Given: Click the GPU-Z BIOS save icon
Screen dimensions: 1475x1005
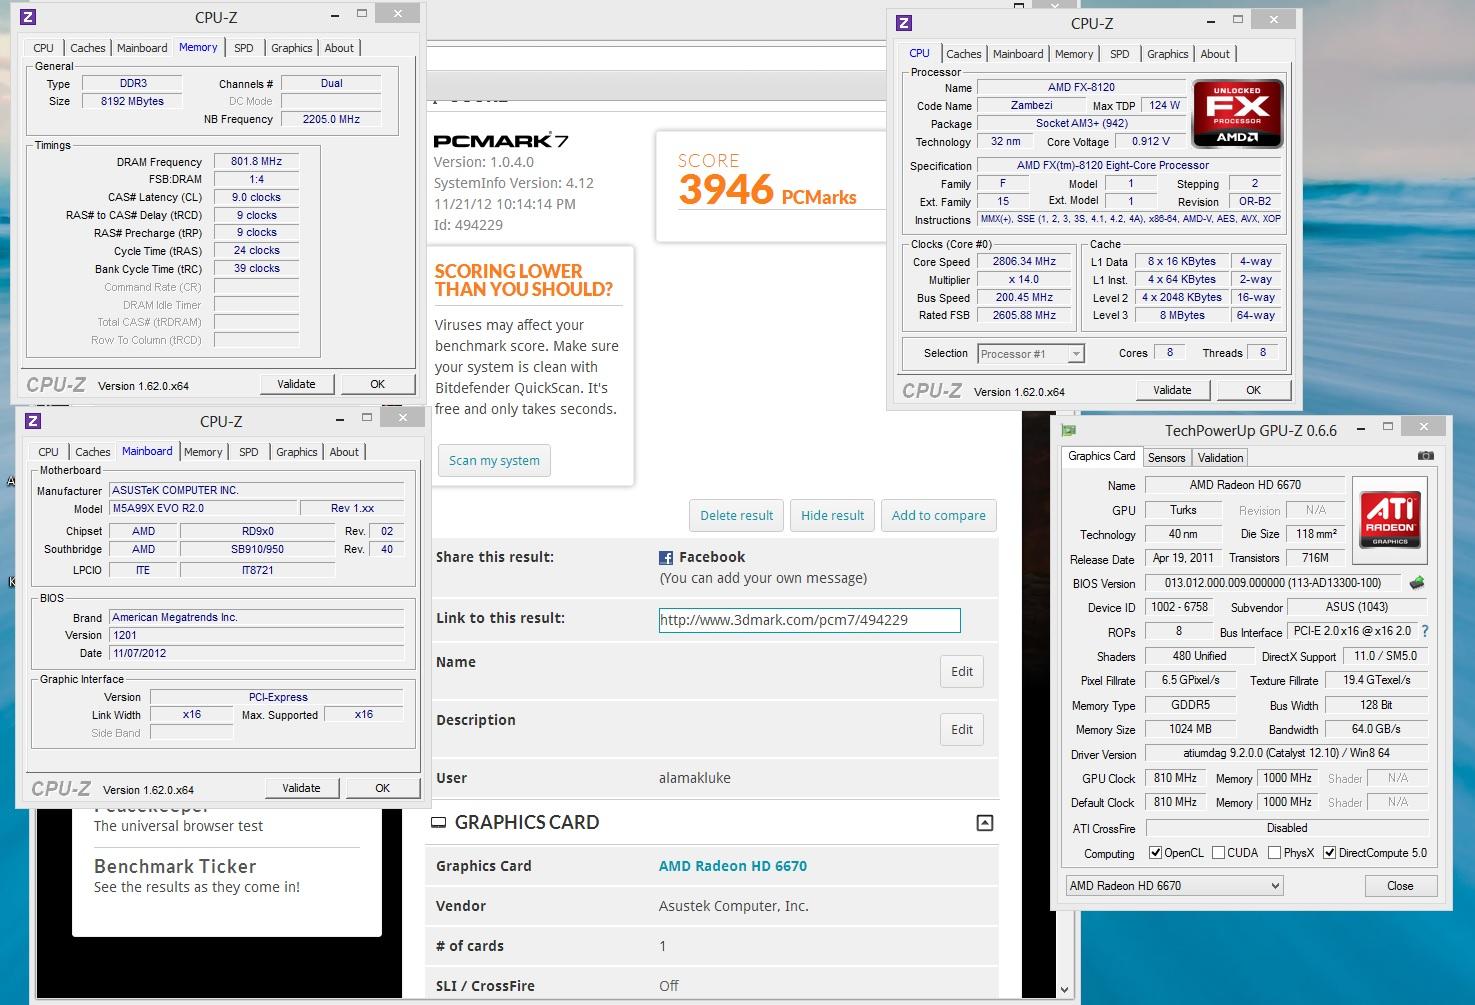Looking at the screenshot, I should coord(1416,582).
